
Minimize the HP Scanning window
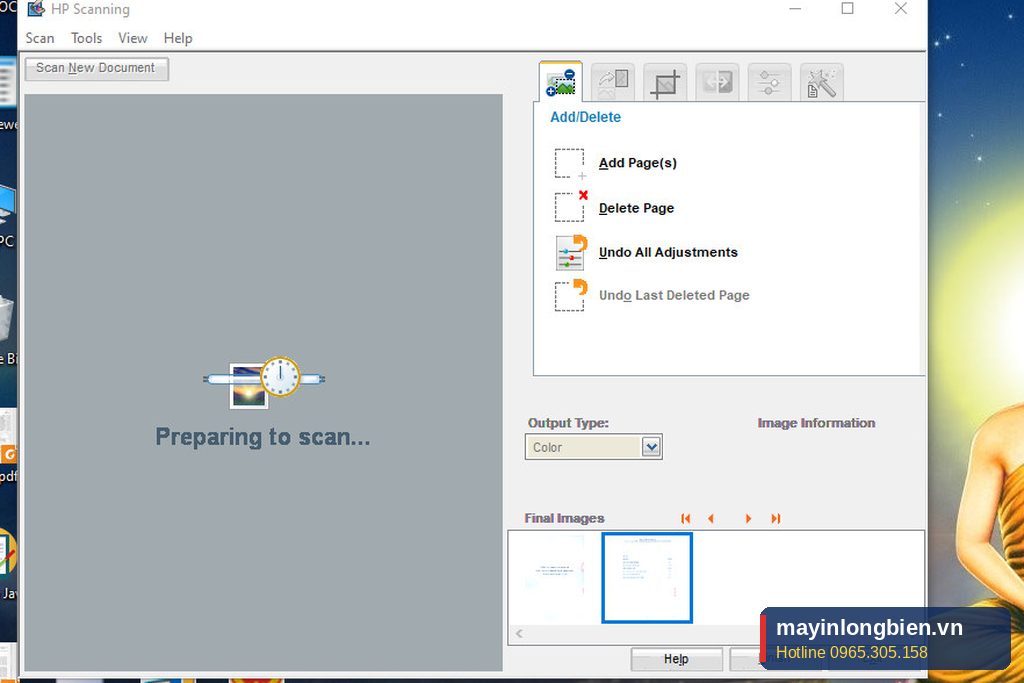(795, 8)
